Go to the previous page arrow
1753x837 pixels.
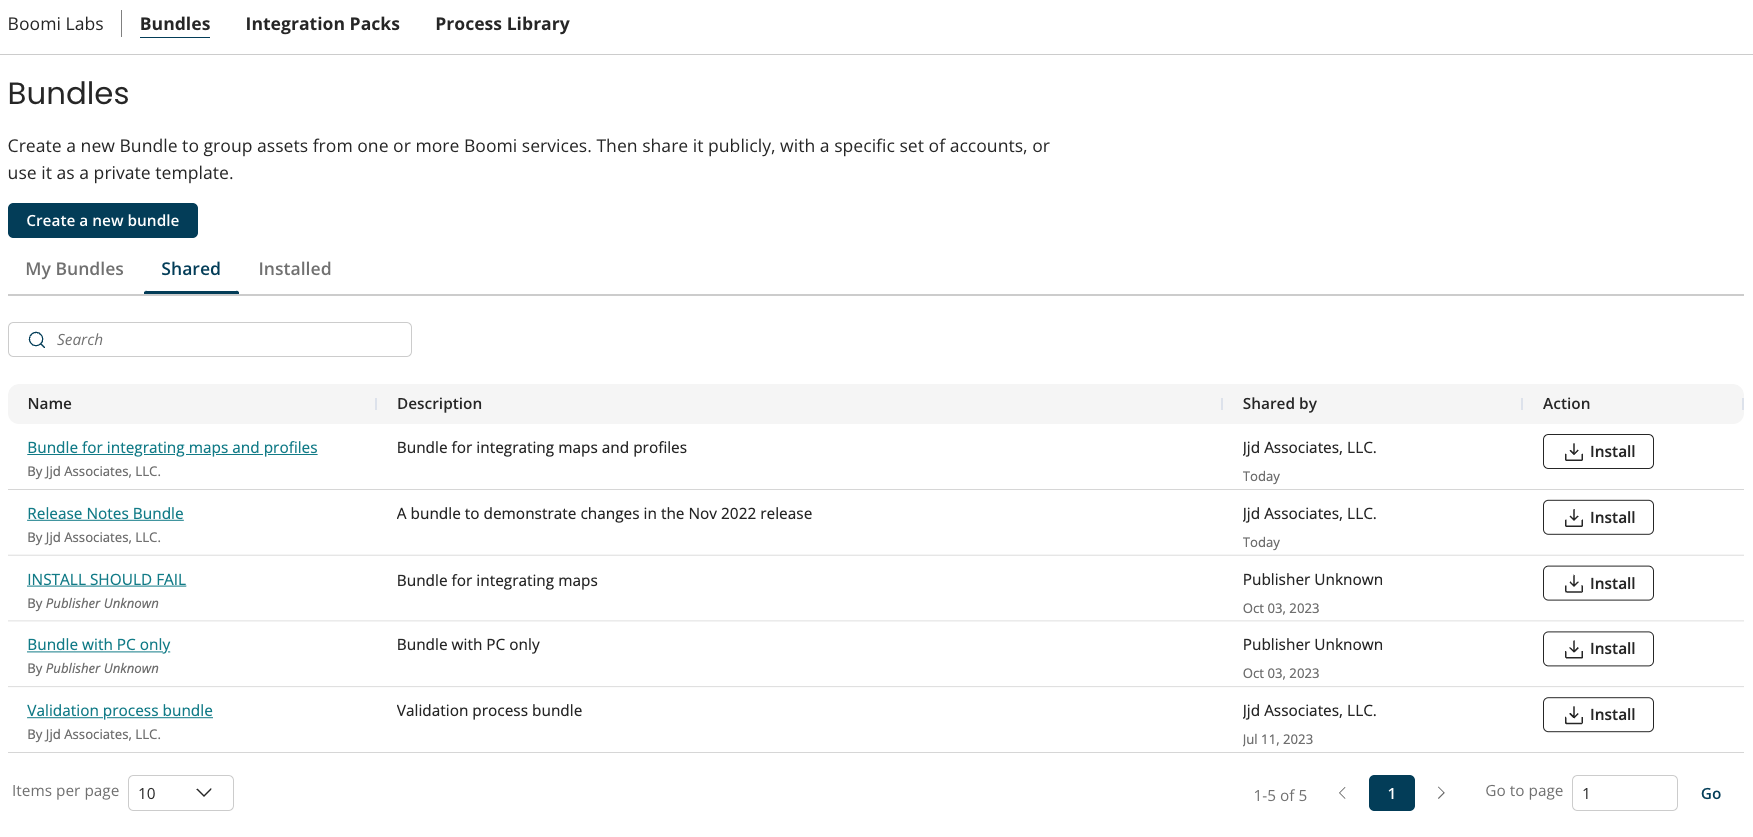[x=1342, y=793]
